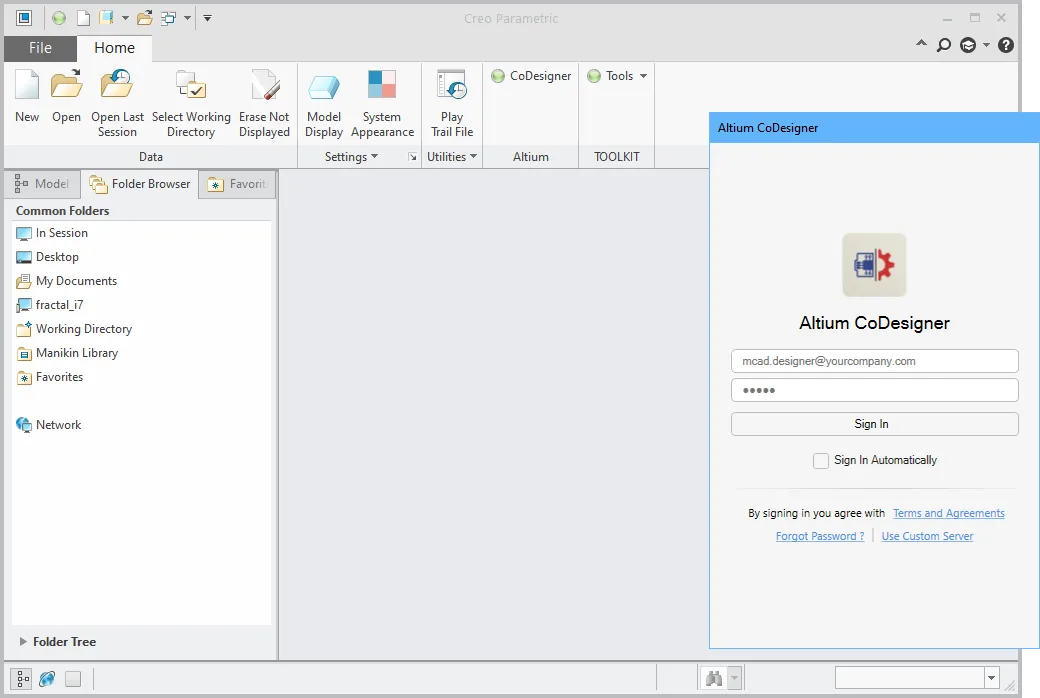
Task: Open the Favorites navigator tab
Action: [237, 184]
